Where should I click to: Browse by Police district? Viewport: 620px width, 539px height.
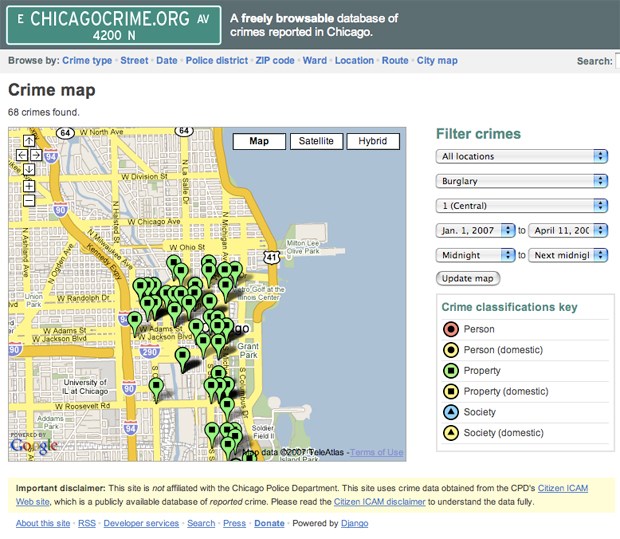click(217, 61)
